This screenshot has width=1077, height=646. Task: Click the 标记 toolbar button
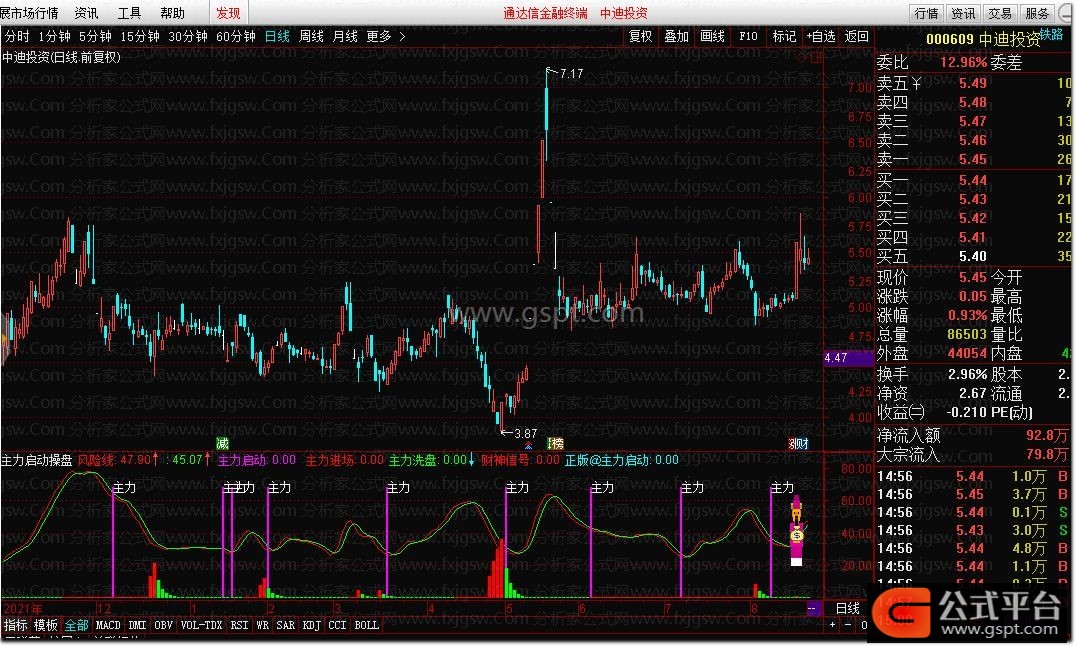click(x=784, y=36)
